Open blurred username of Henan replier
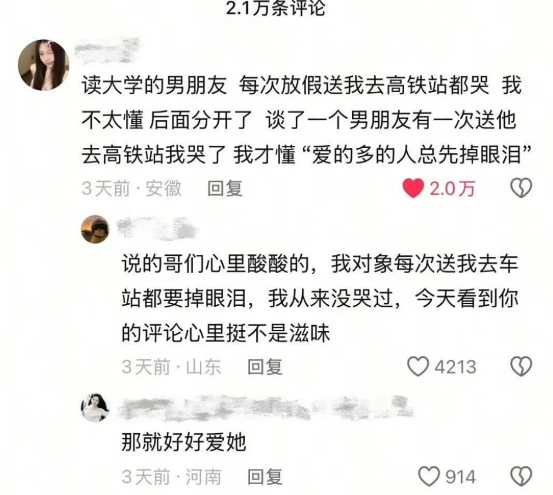This screenshot has height=495, width=553. (x=266, y=408)
